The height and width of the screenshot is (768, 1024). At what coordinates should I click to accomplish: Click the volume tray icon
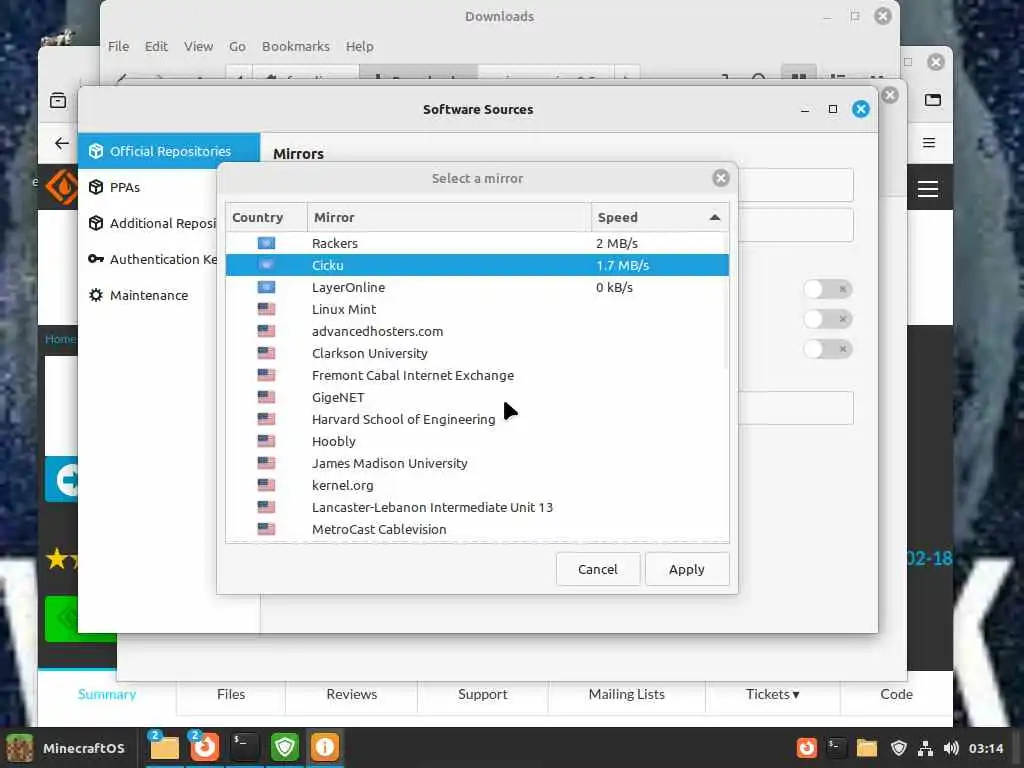tap(952, 748)
